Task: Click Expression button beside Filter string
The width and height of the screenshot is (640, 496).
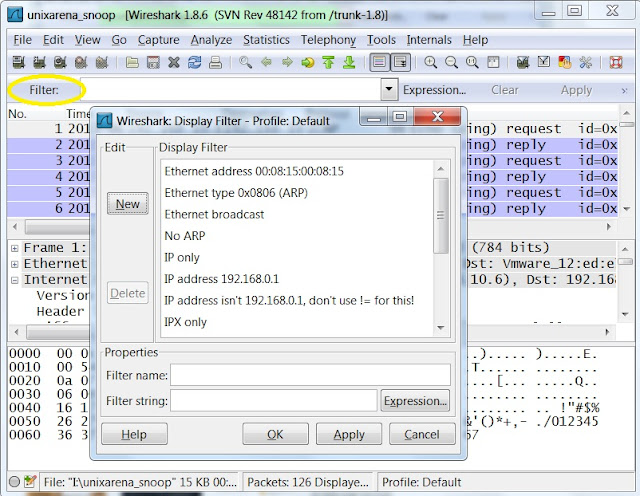Action: tap(415, 401)
